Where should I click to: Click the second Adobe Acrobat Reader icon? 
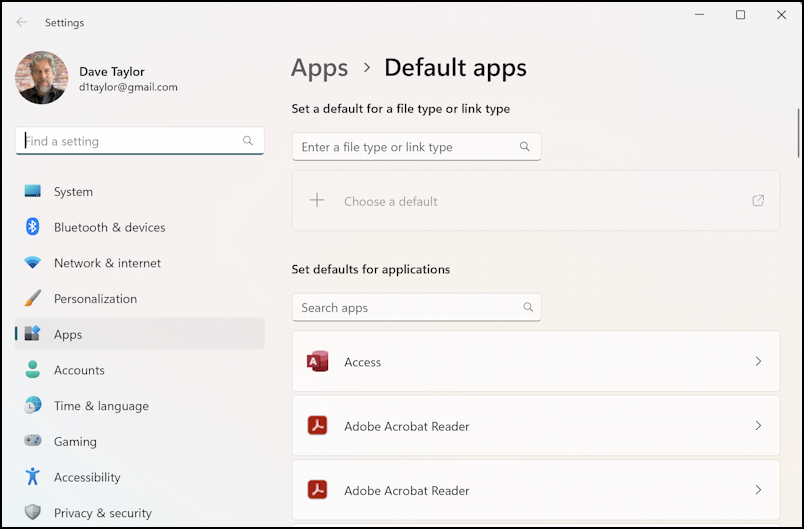point(317,490)
